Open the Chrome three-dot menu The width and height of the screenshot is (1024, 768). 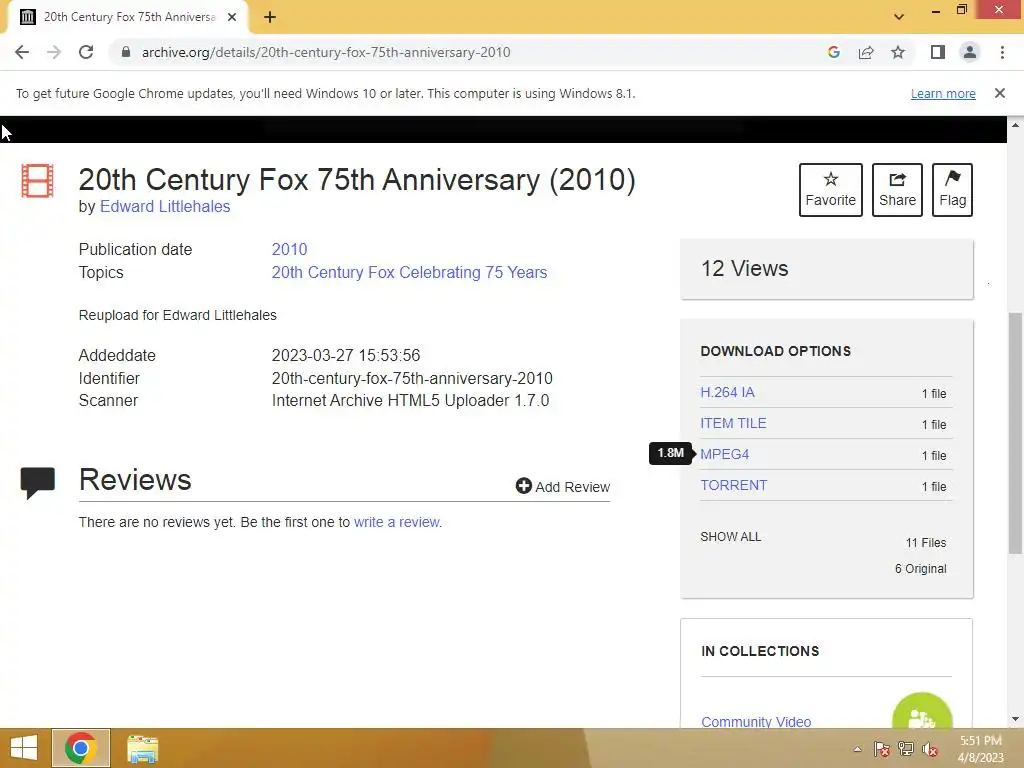coord(1002,52)
